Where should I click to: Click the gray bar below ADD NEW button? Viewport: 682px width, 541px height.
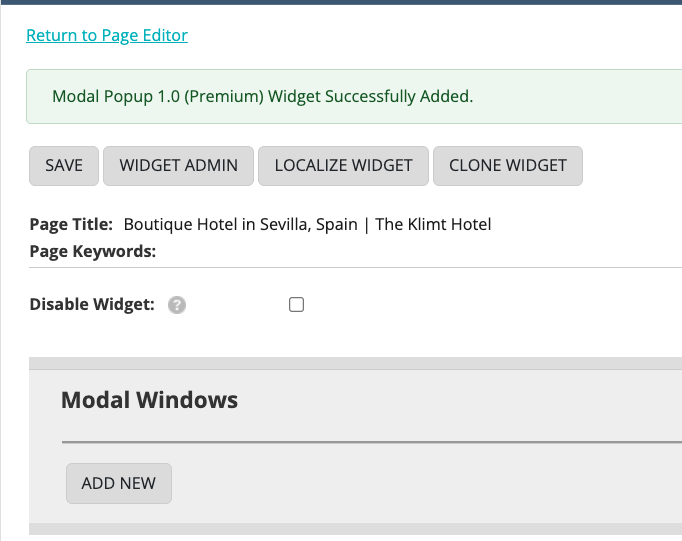point(355,529)
